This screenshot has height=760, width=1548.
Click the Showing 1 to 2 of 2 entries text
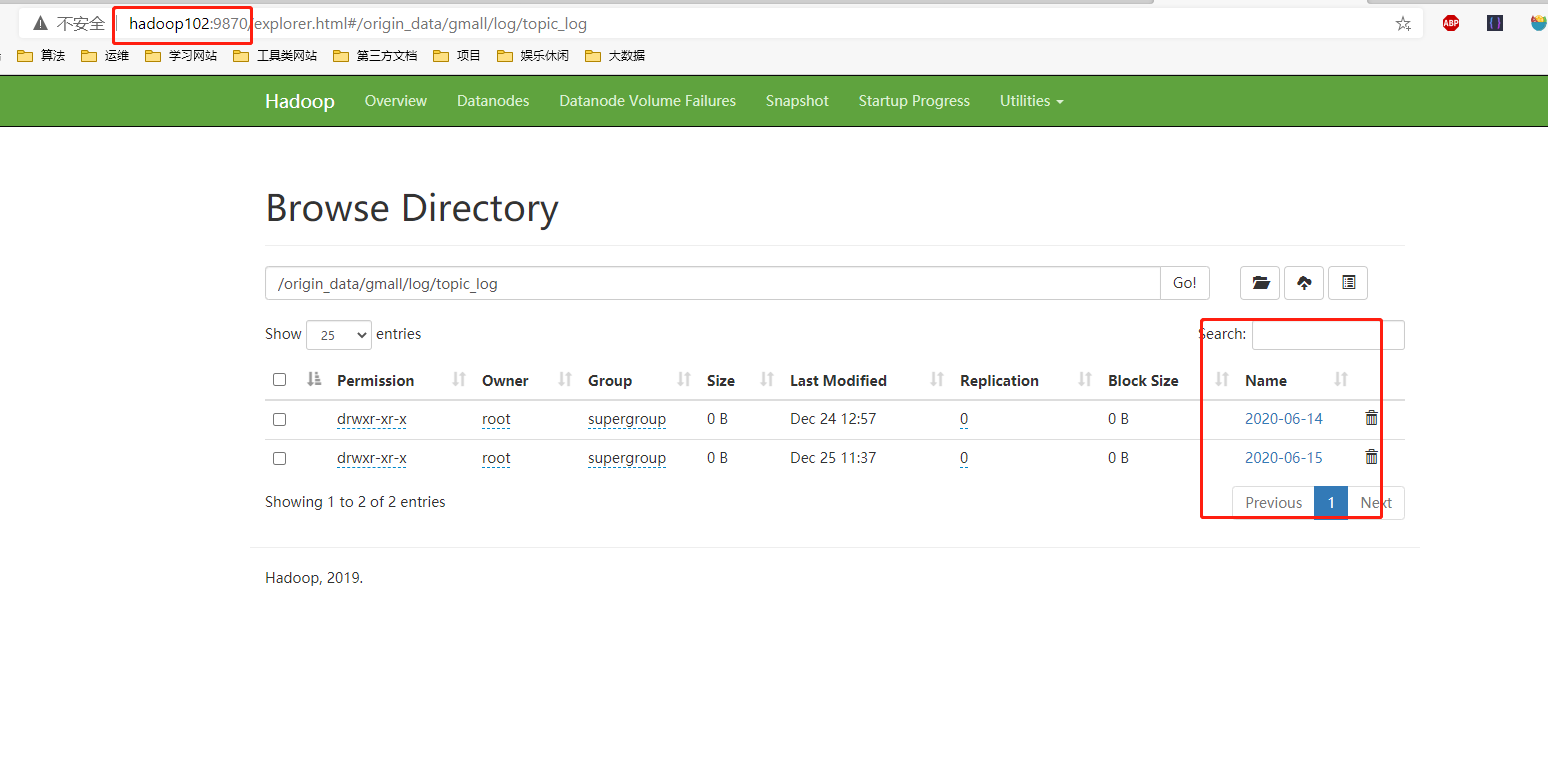(355, 502)
